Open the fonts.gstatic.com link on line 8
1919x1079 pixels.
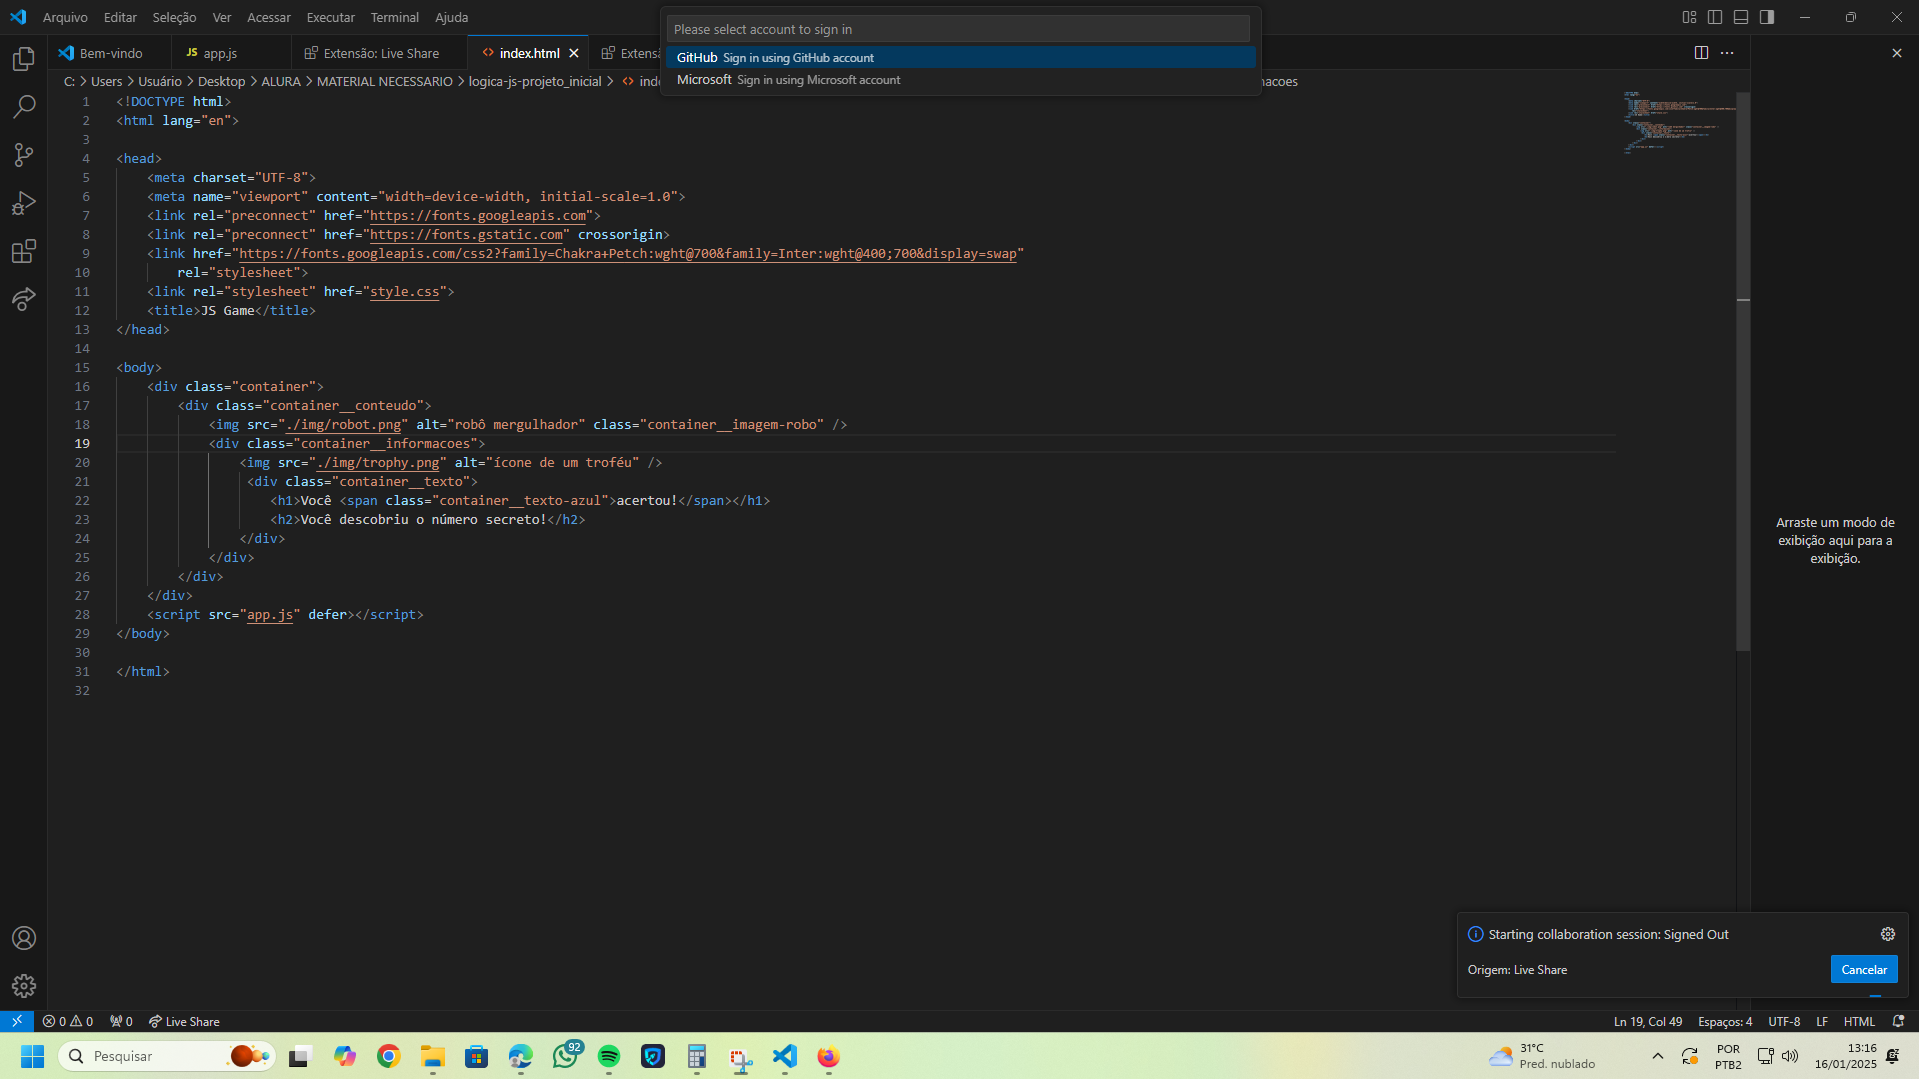[466, 234]
